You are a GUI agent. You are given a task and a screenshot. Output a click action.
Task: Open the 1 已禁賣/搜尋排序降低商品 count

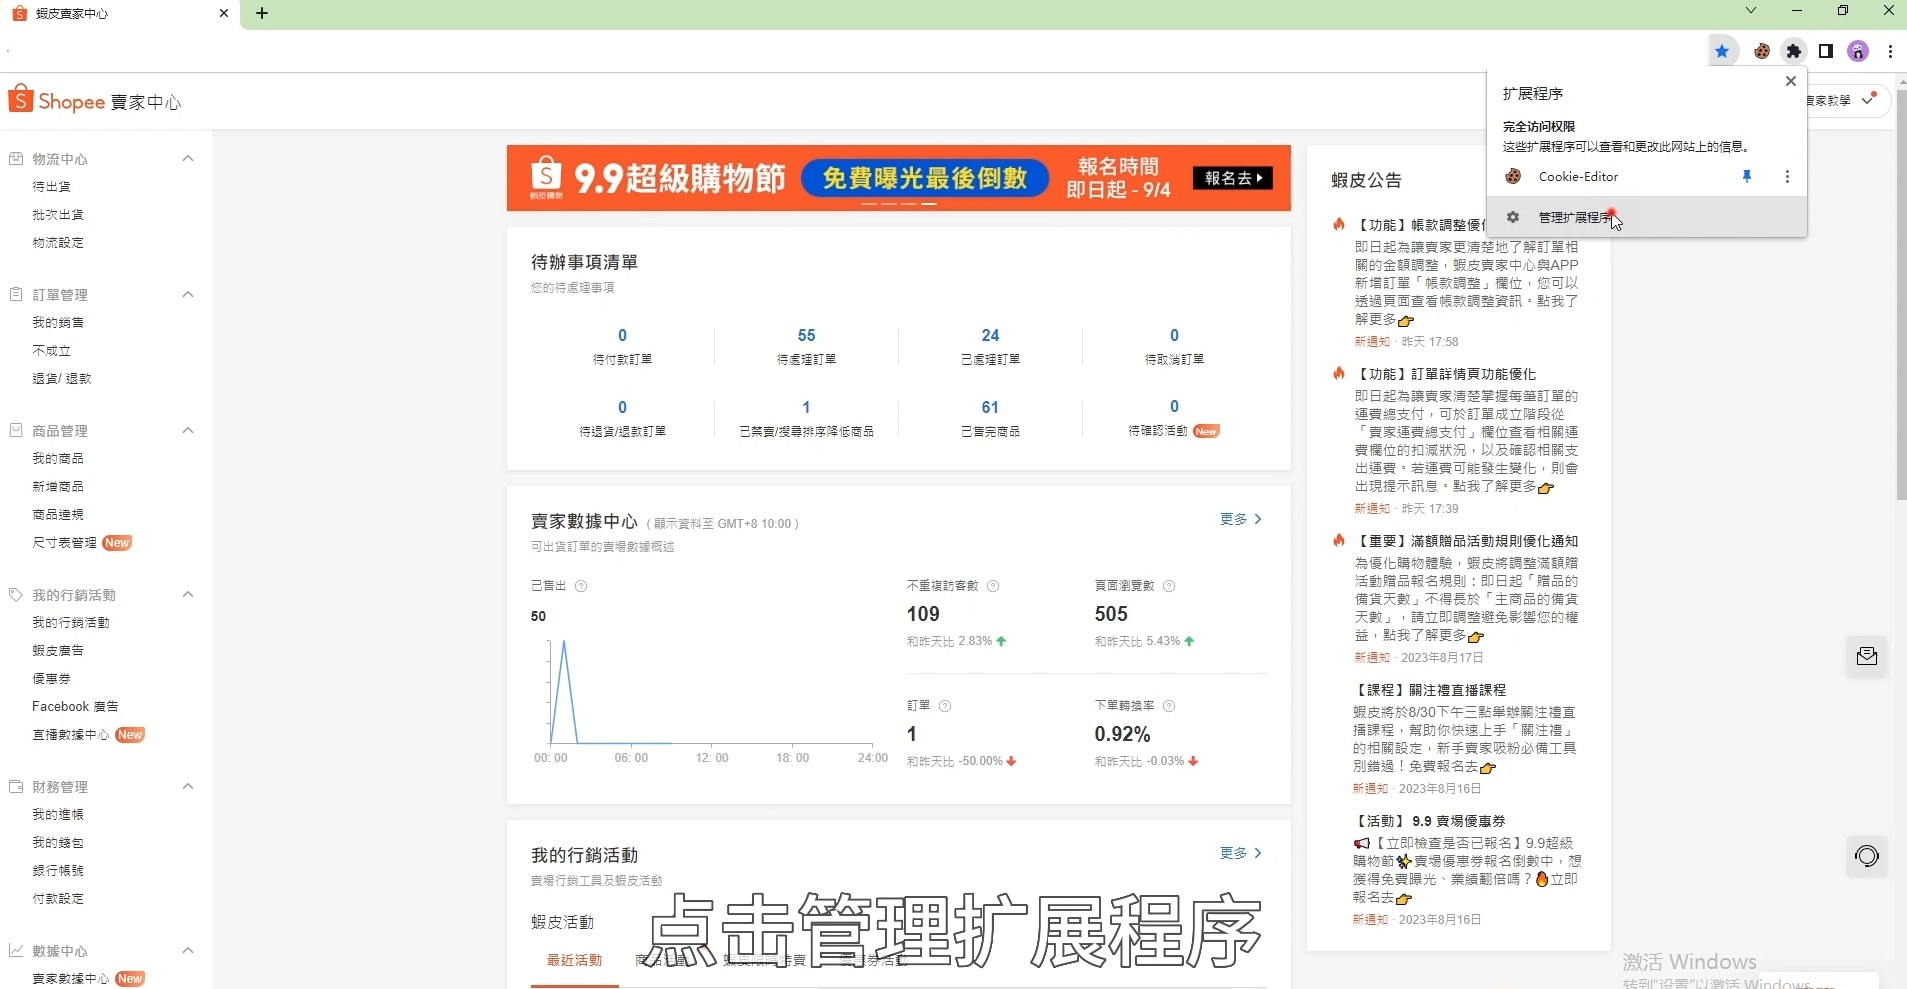coord(806,407)
